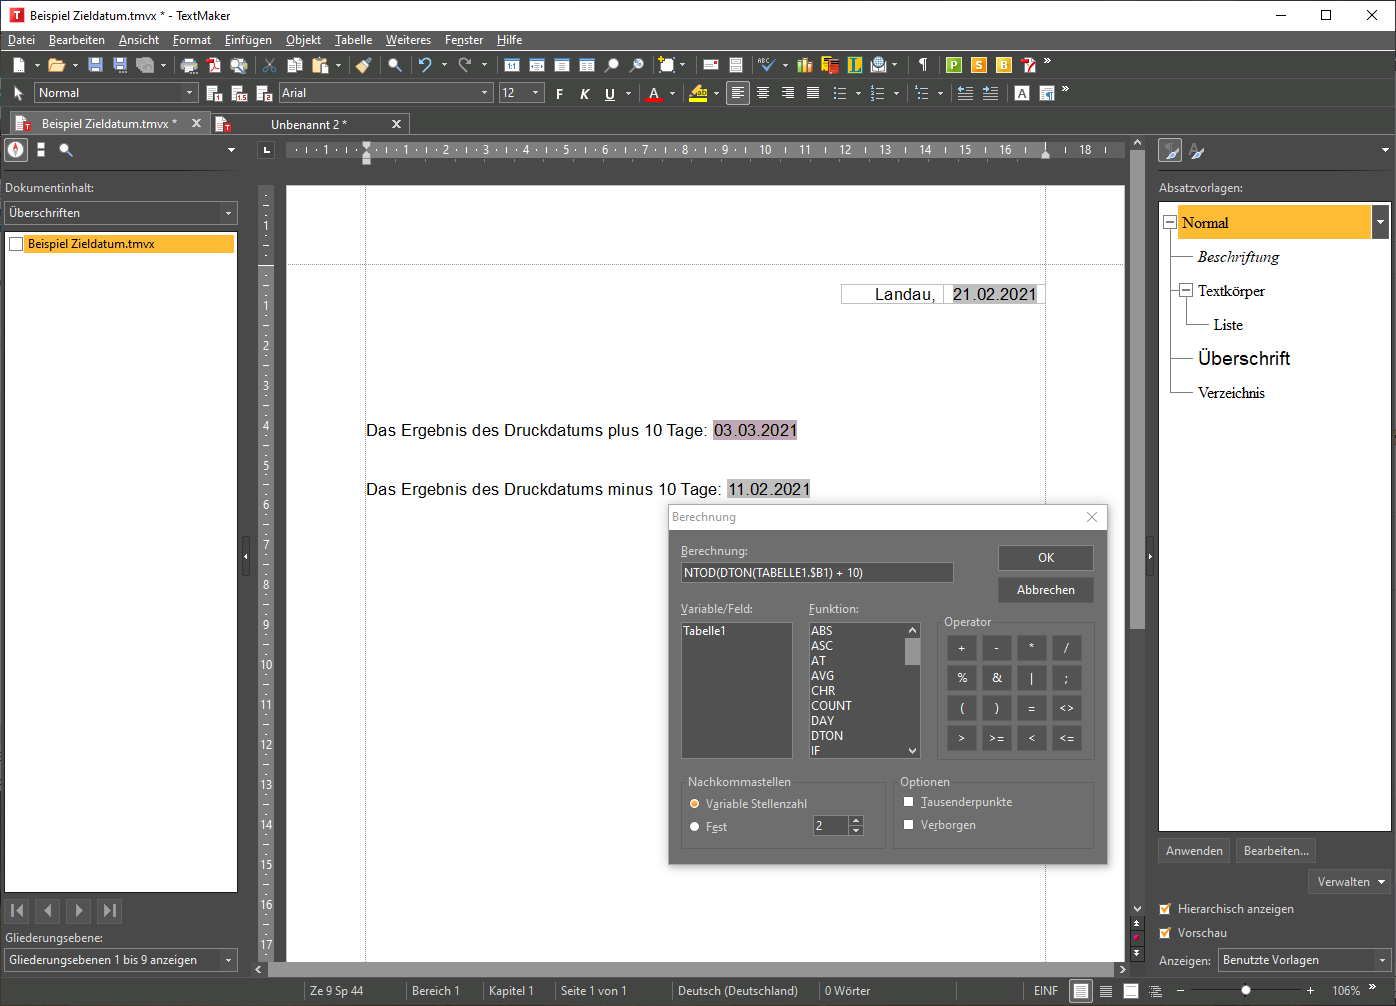
Task: Toggle formatting marks with the pilcrow icon
Action: [922, 65]
